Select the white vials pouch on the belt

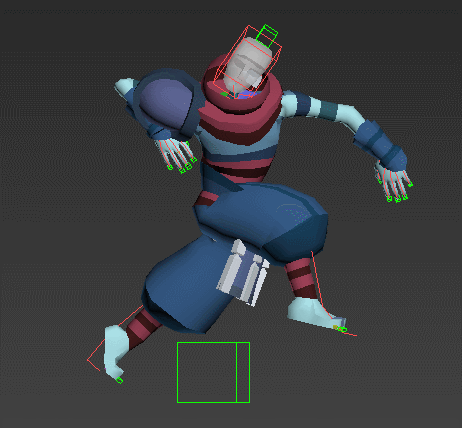(243, 272)
